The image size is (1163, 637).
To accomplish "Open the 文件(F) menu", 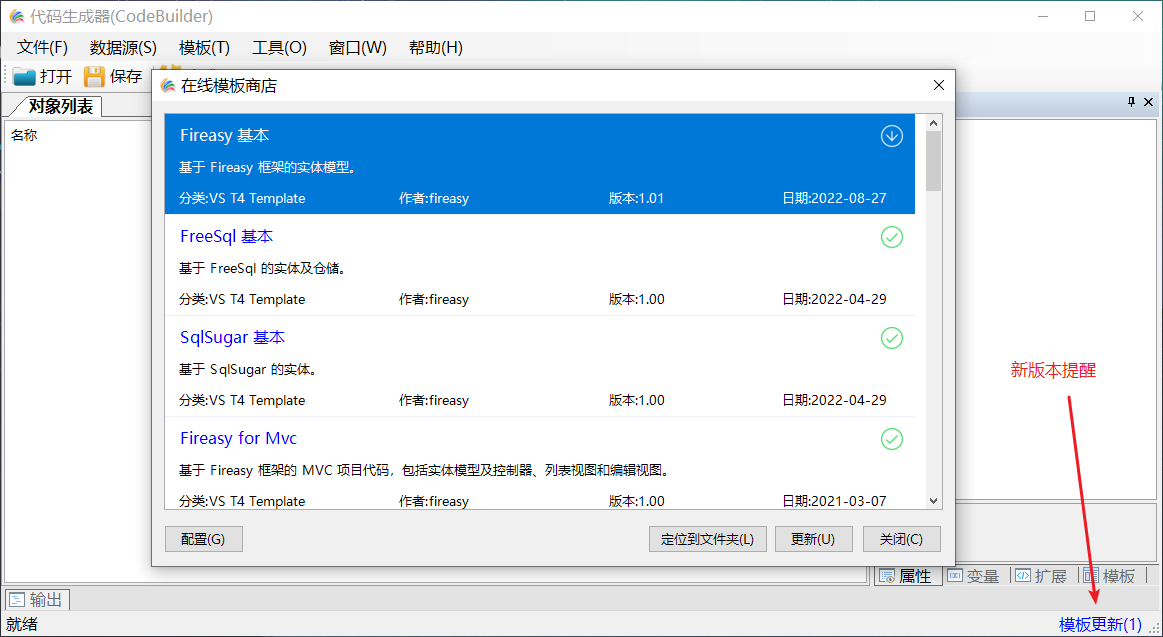I will pyautogui.click(x=42, y=47).
